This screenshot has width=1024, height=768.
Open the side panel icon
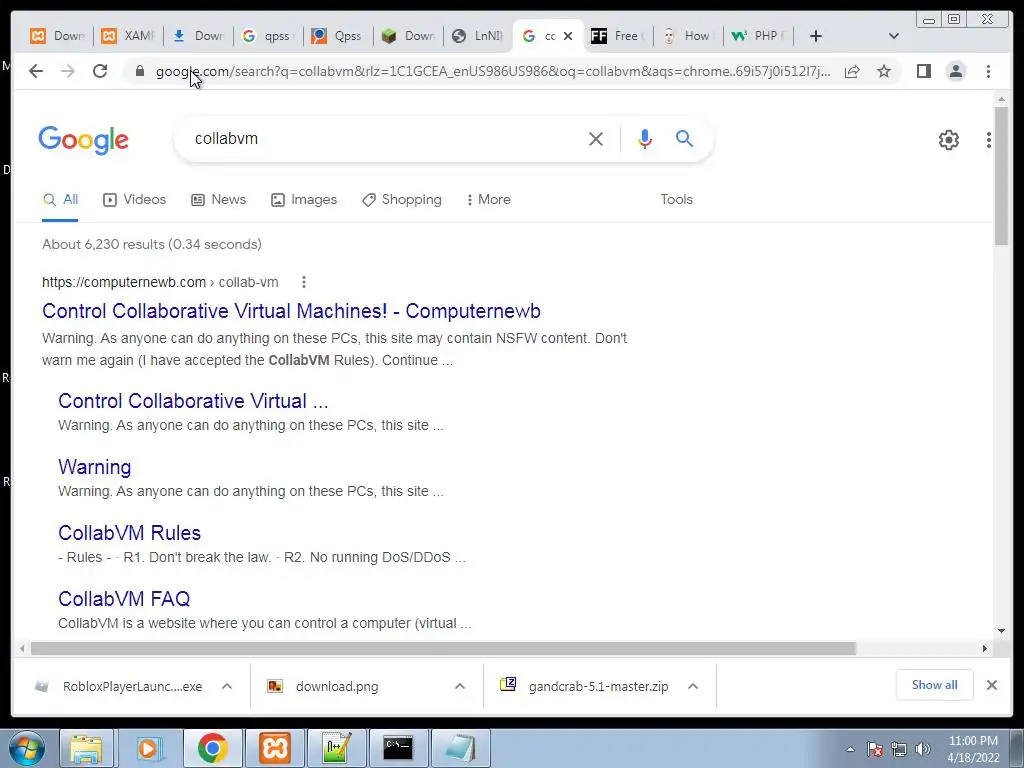point(923,71)
